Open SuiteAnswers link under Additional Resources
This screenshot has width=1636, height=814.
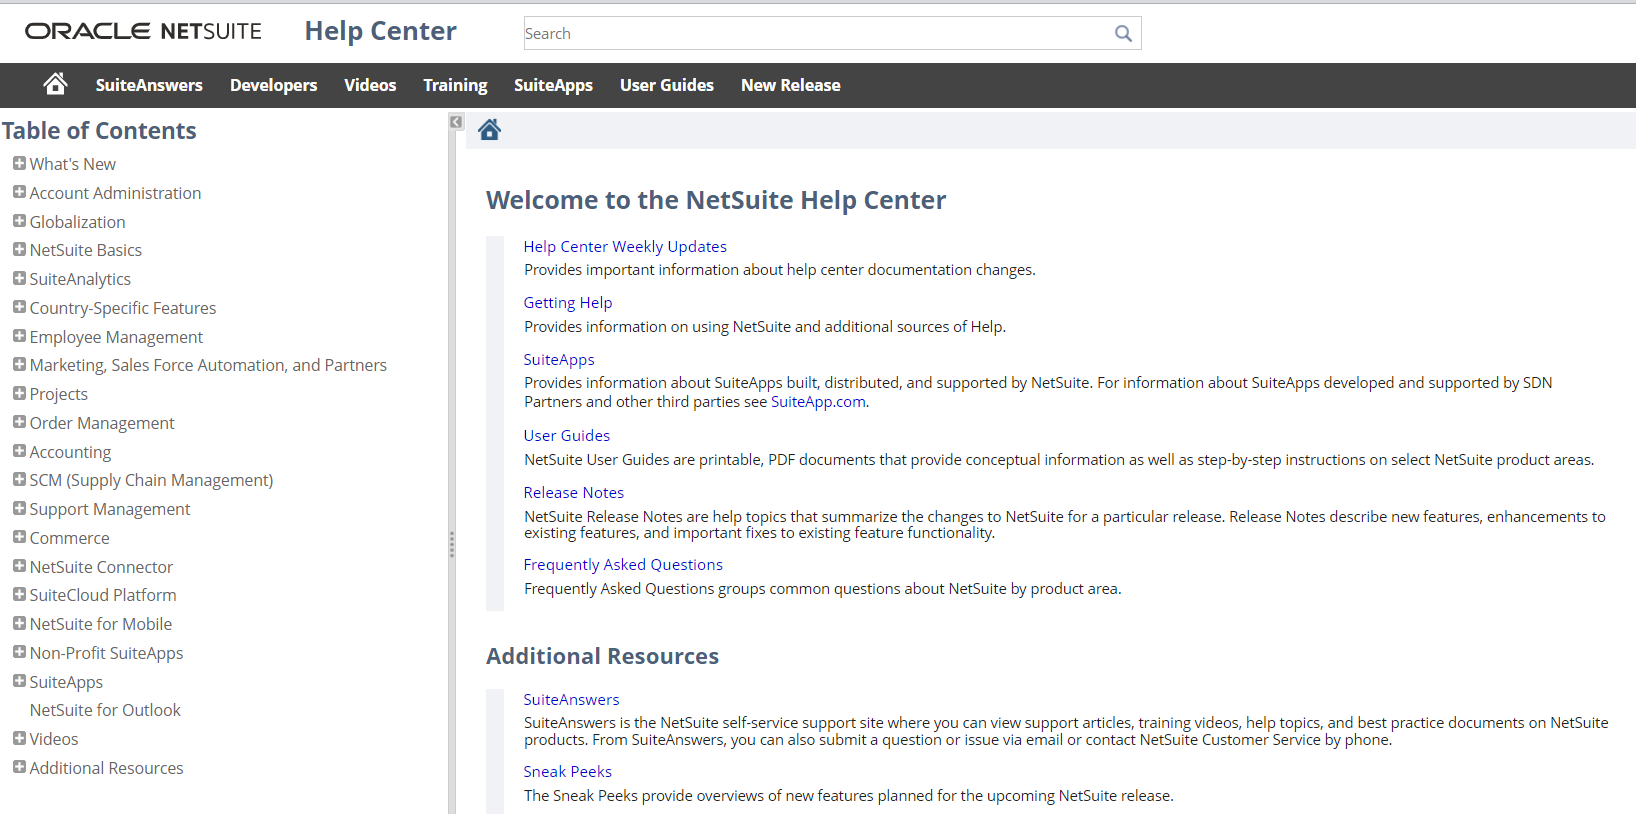(x=571, y=699)
